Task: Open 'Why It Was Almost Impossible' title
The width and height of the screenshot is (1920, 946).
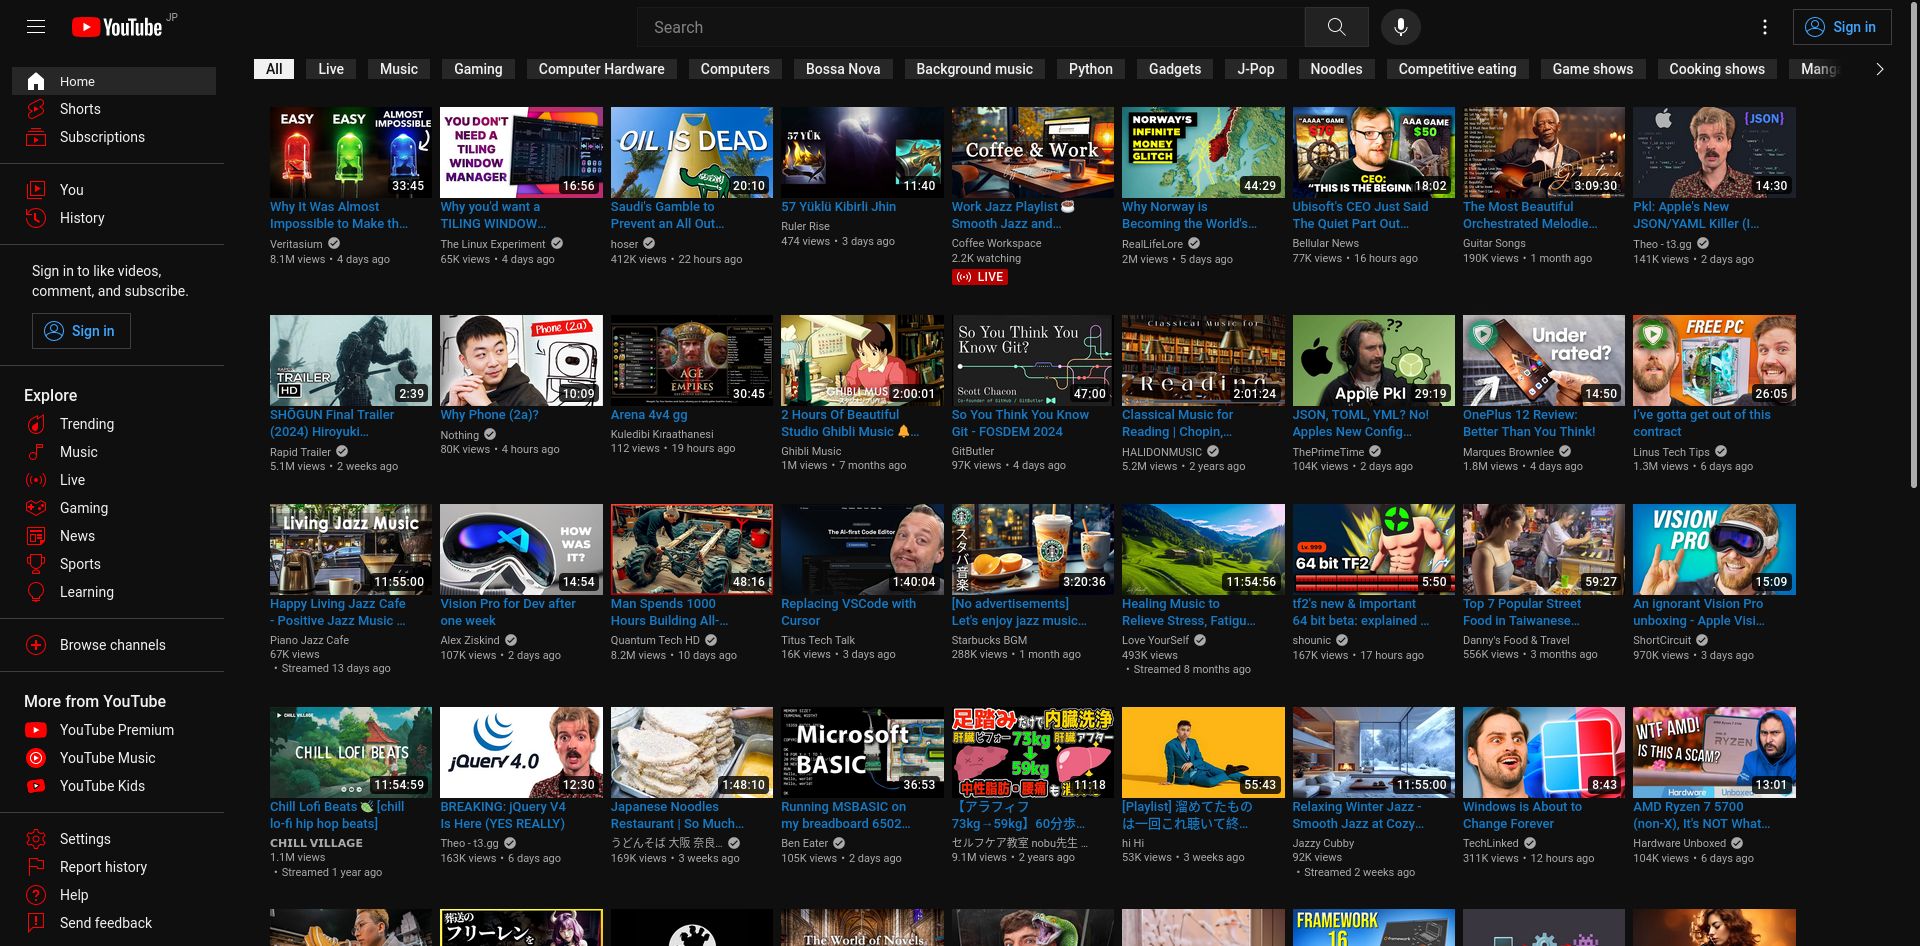Action: [x=339, y=215]
